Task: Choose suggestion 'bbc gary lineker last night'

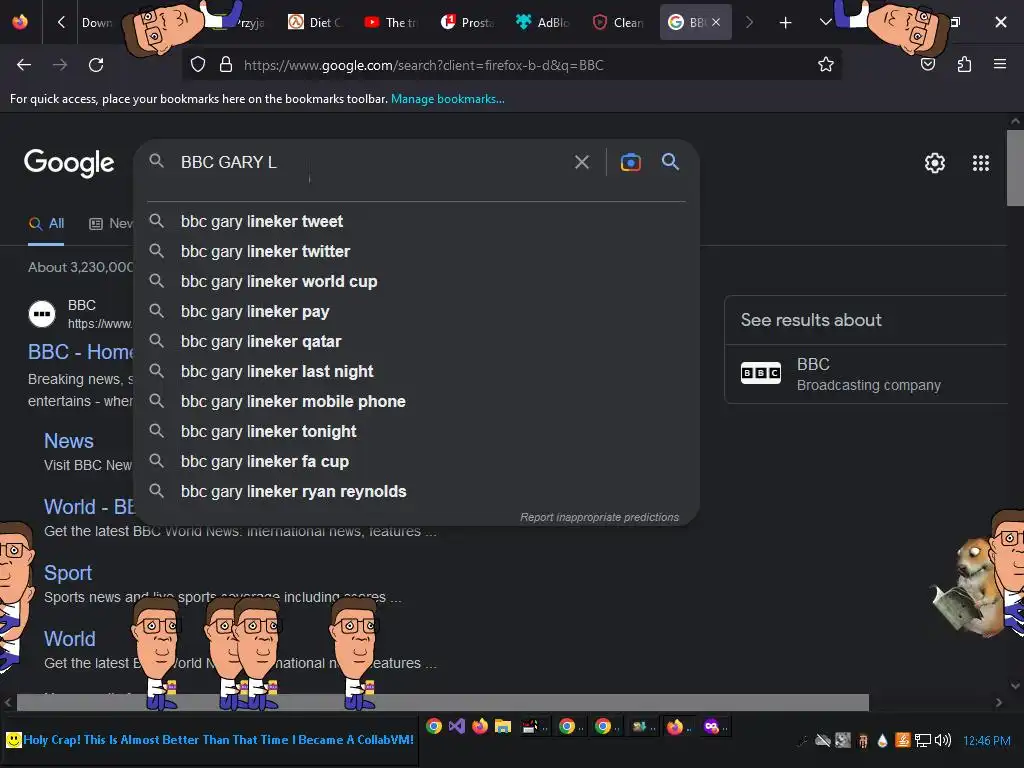Action: 417,372
